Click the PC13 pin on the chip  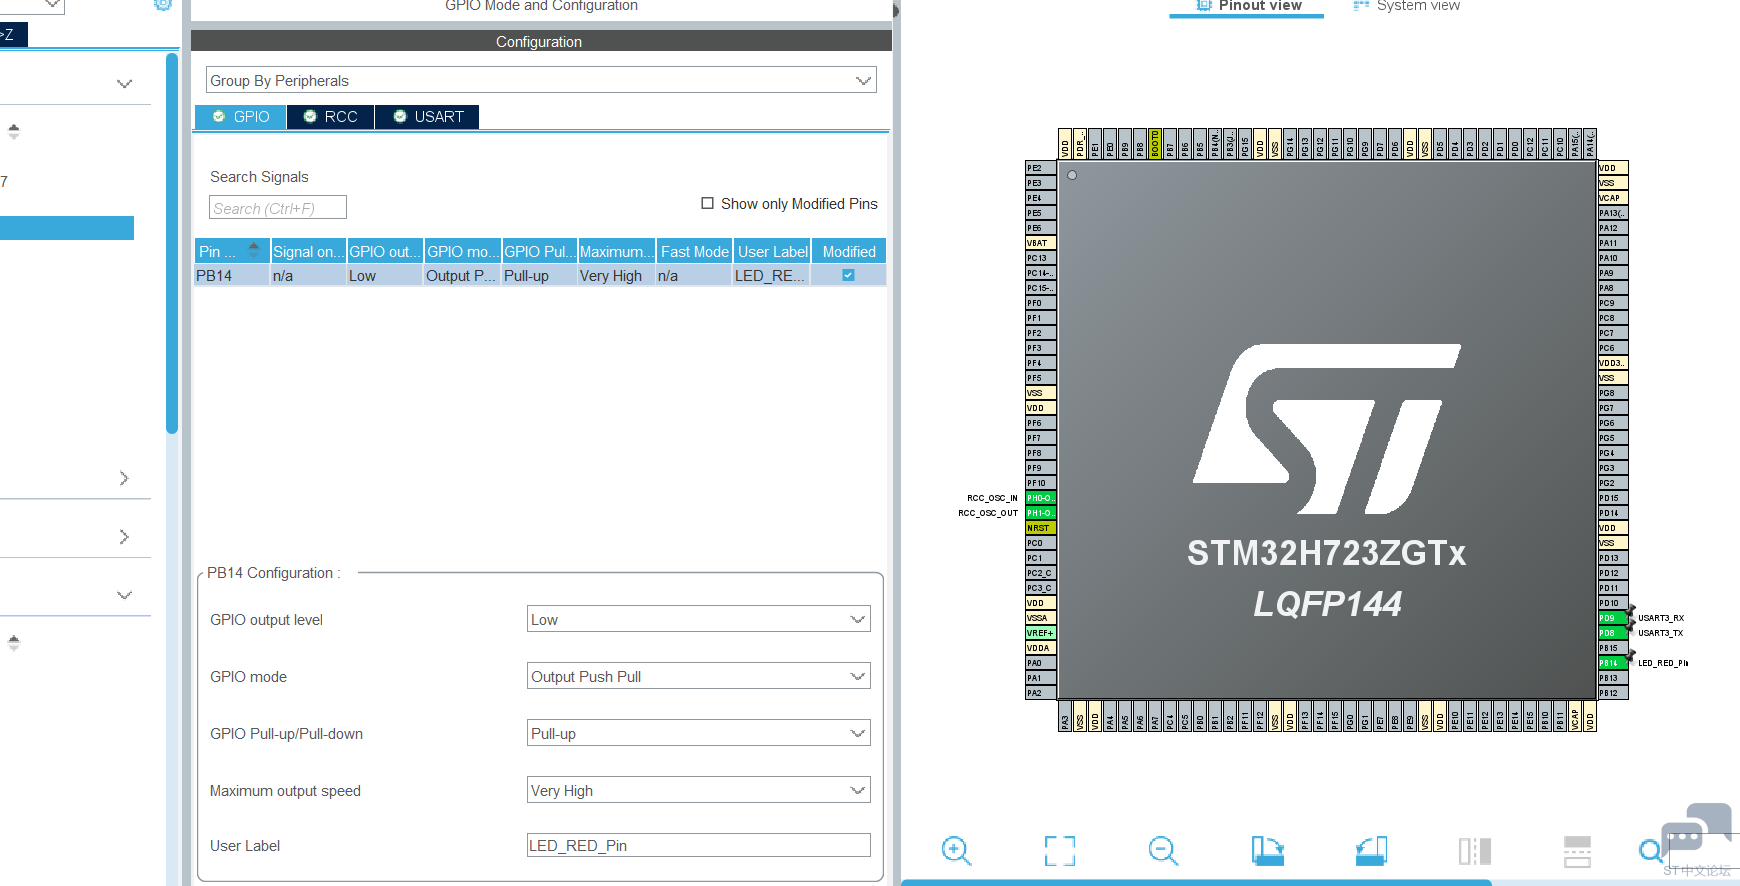[1041, 258]
